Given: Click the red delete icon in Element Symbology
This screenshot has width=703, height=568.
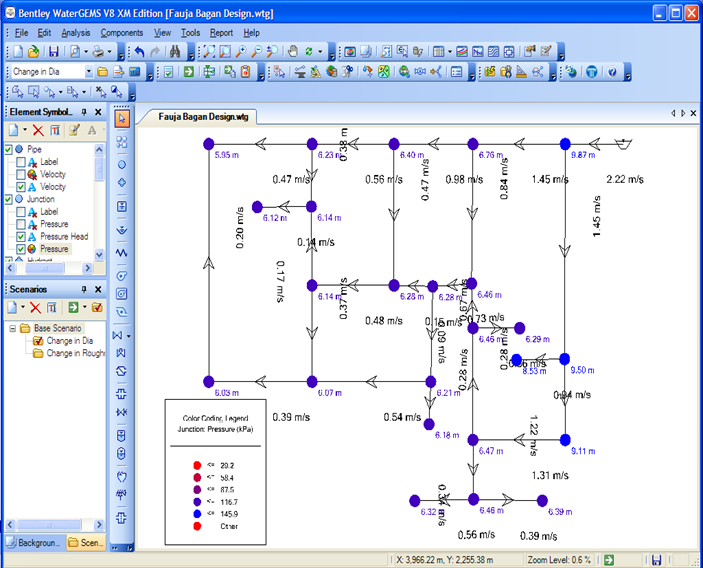Looking at the screenshot, I should point(38,130).
